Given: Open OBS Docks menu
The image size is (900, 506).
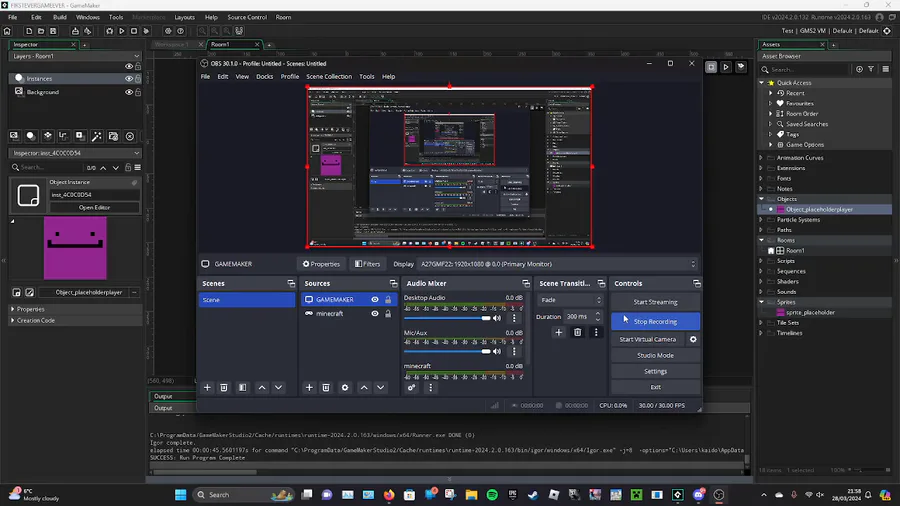Looking at the screenshot, I should pos(265,76).
